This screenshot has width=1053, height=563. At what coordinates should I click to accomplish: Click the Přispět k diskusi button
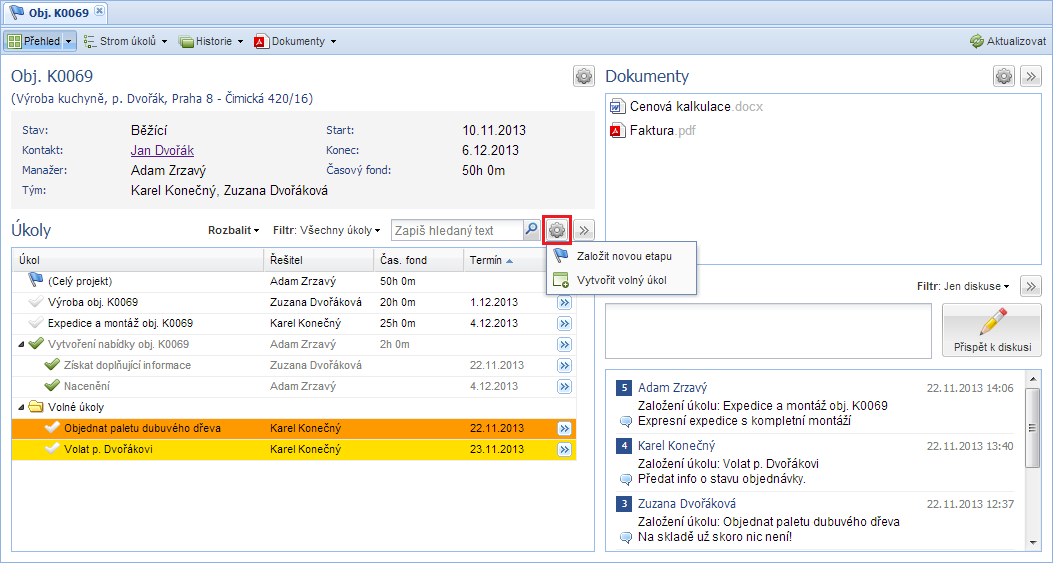point(991,331)
